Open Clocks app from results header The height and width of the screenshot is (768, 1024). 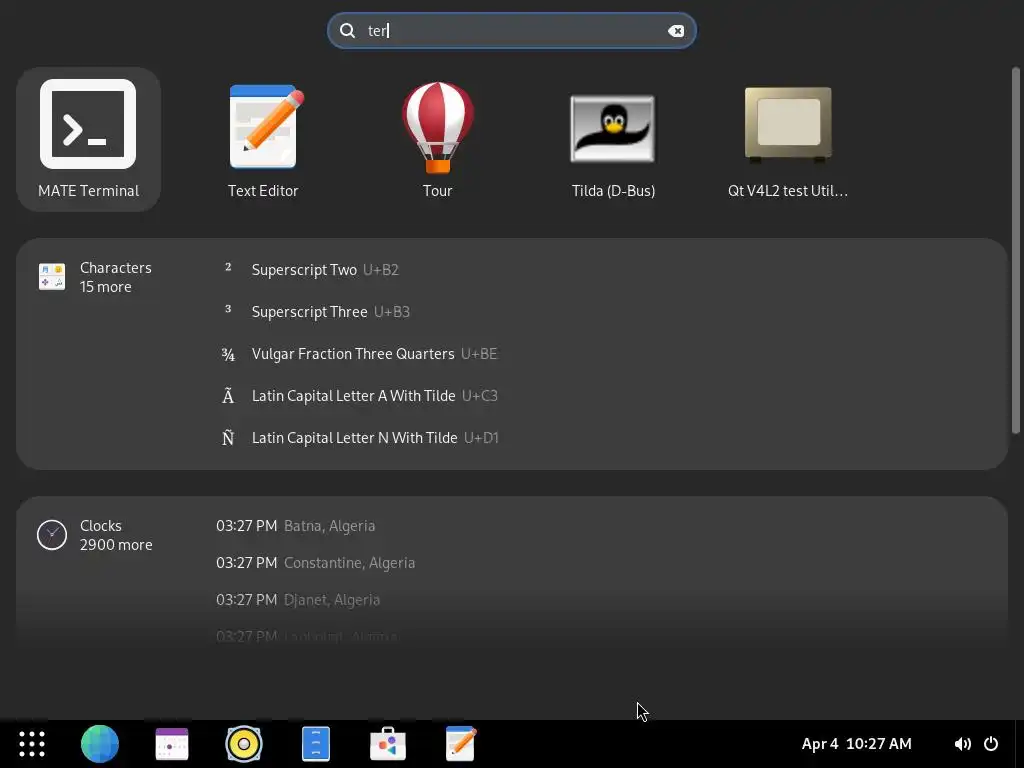101,526
